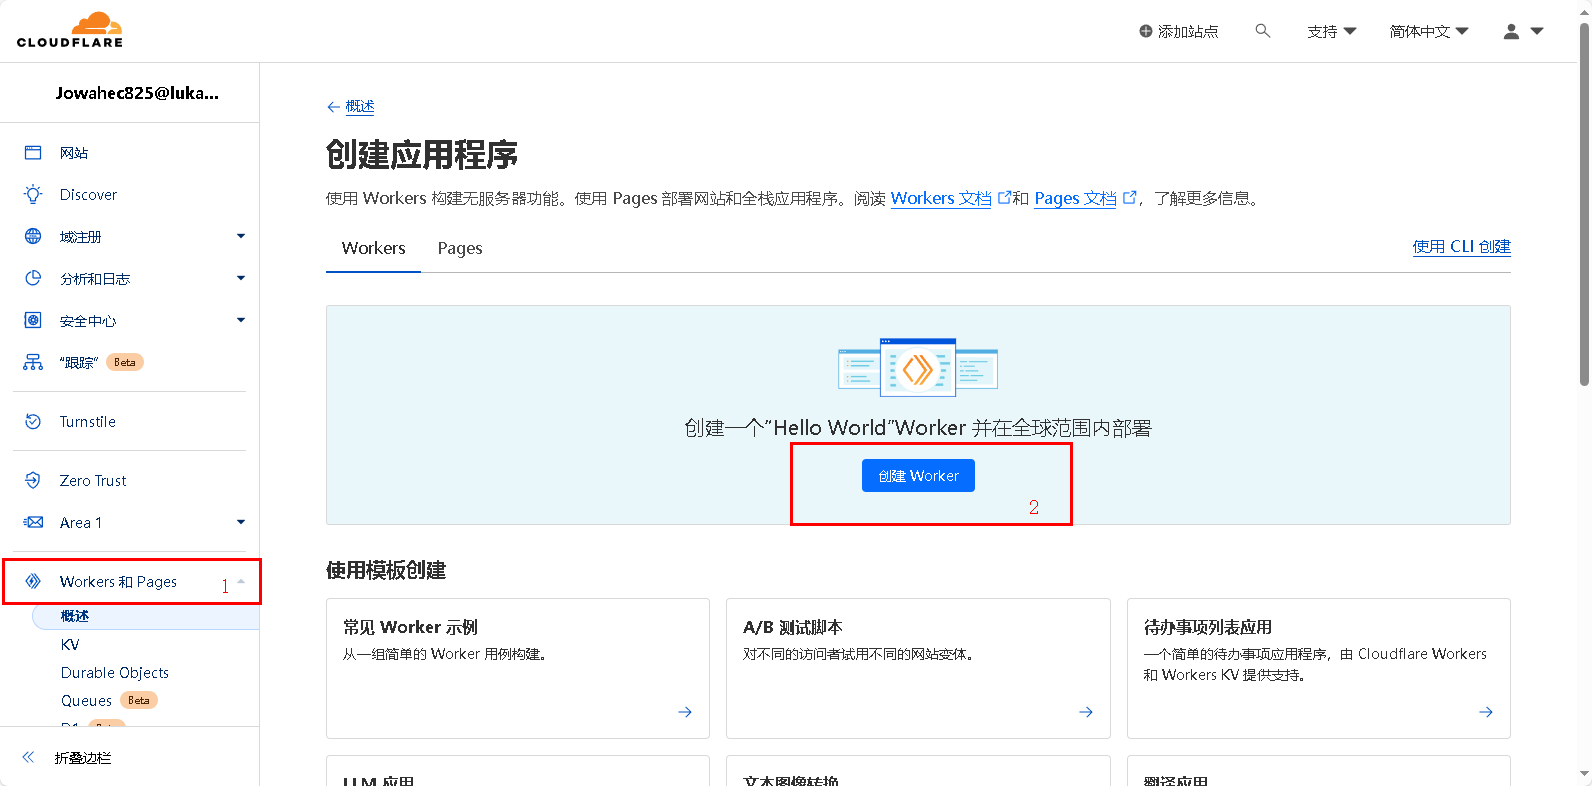Click the 跟踪 network diagram icon
The height and width of the screenshot is (786, 1592).
coord(33,363)
